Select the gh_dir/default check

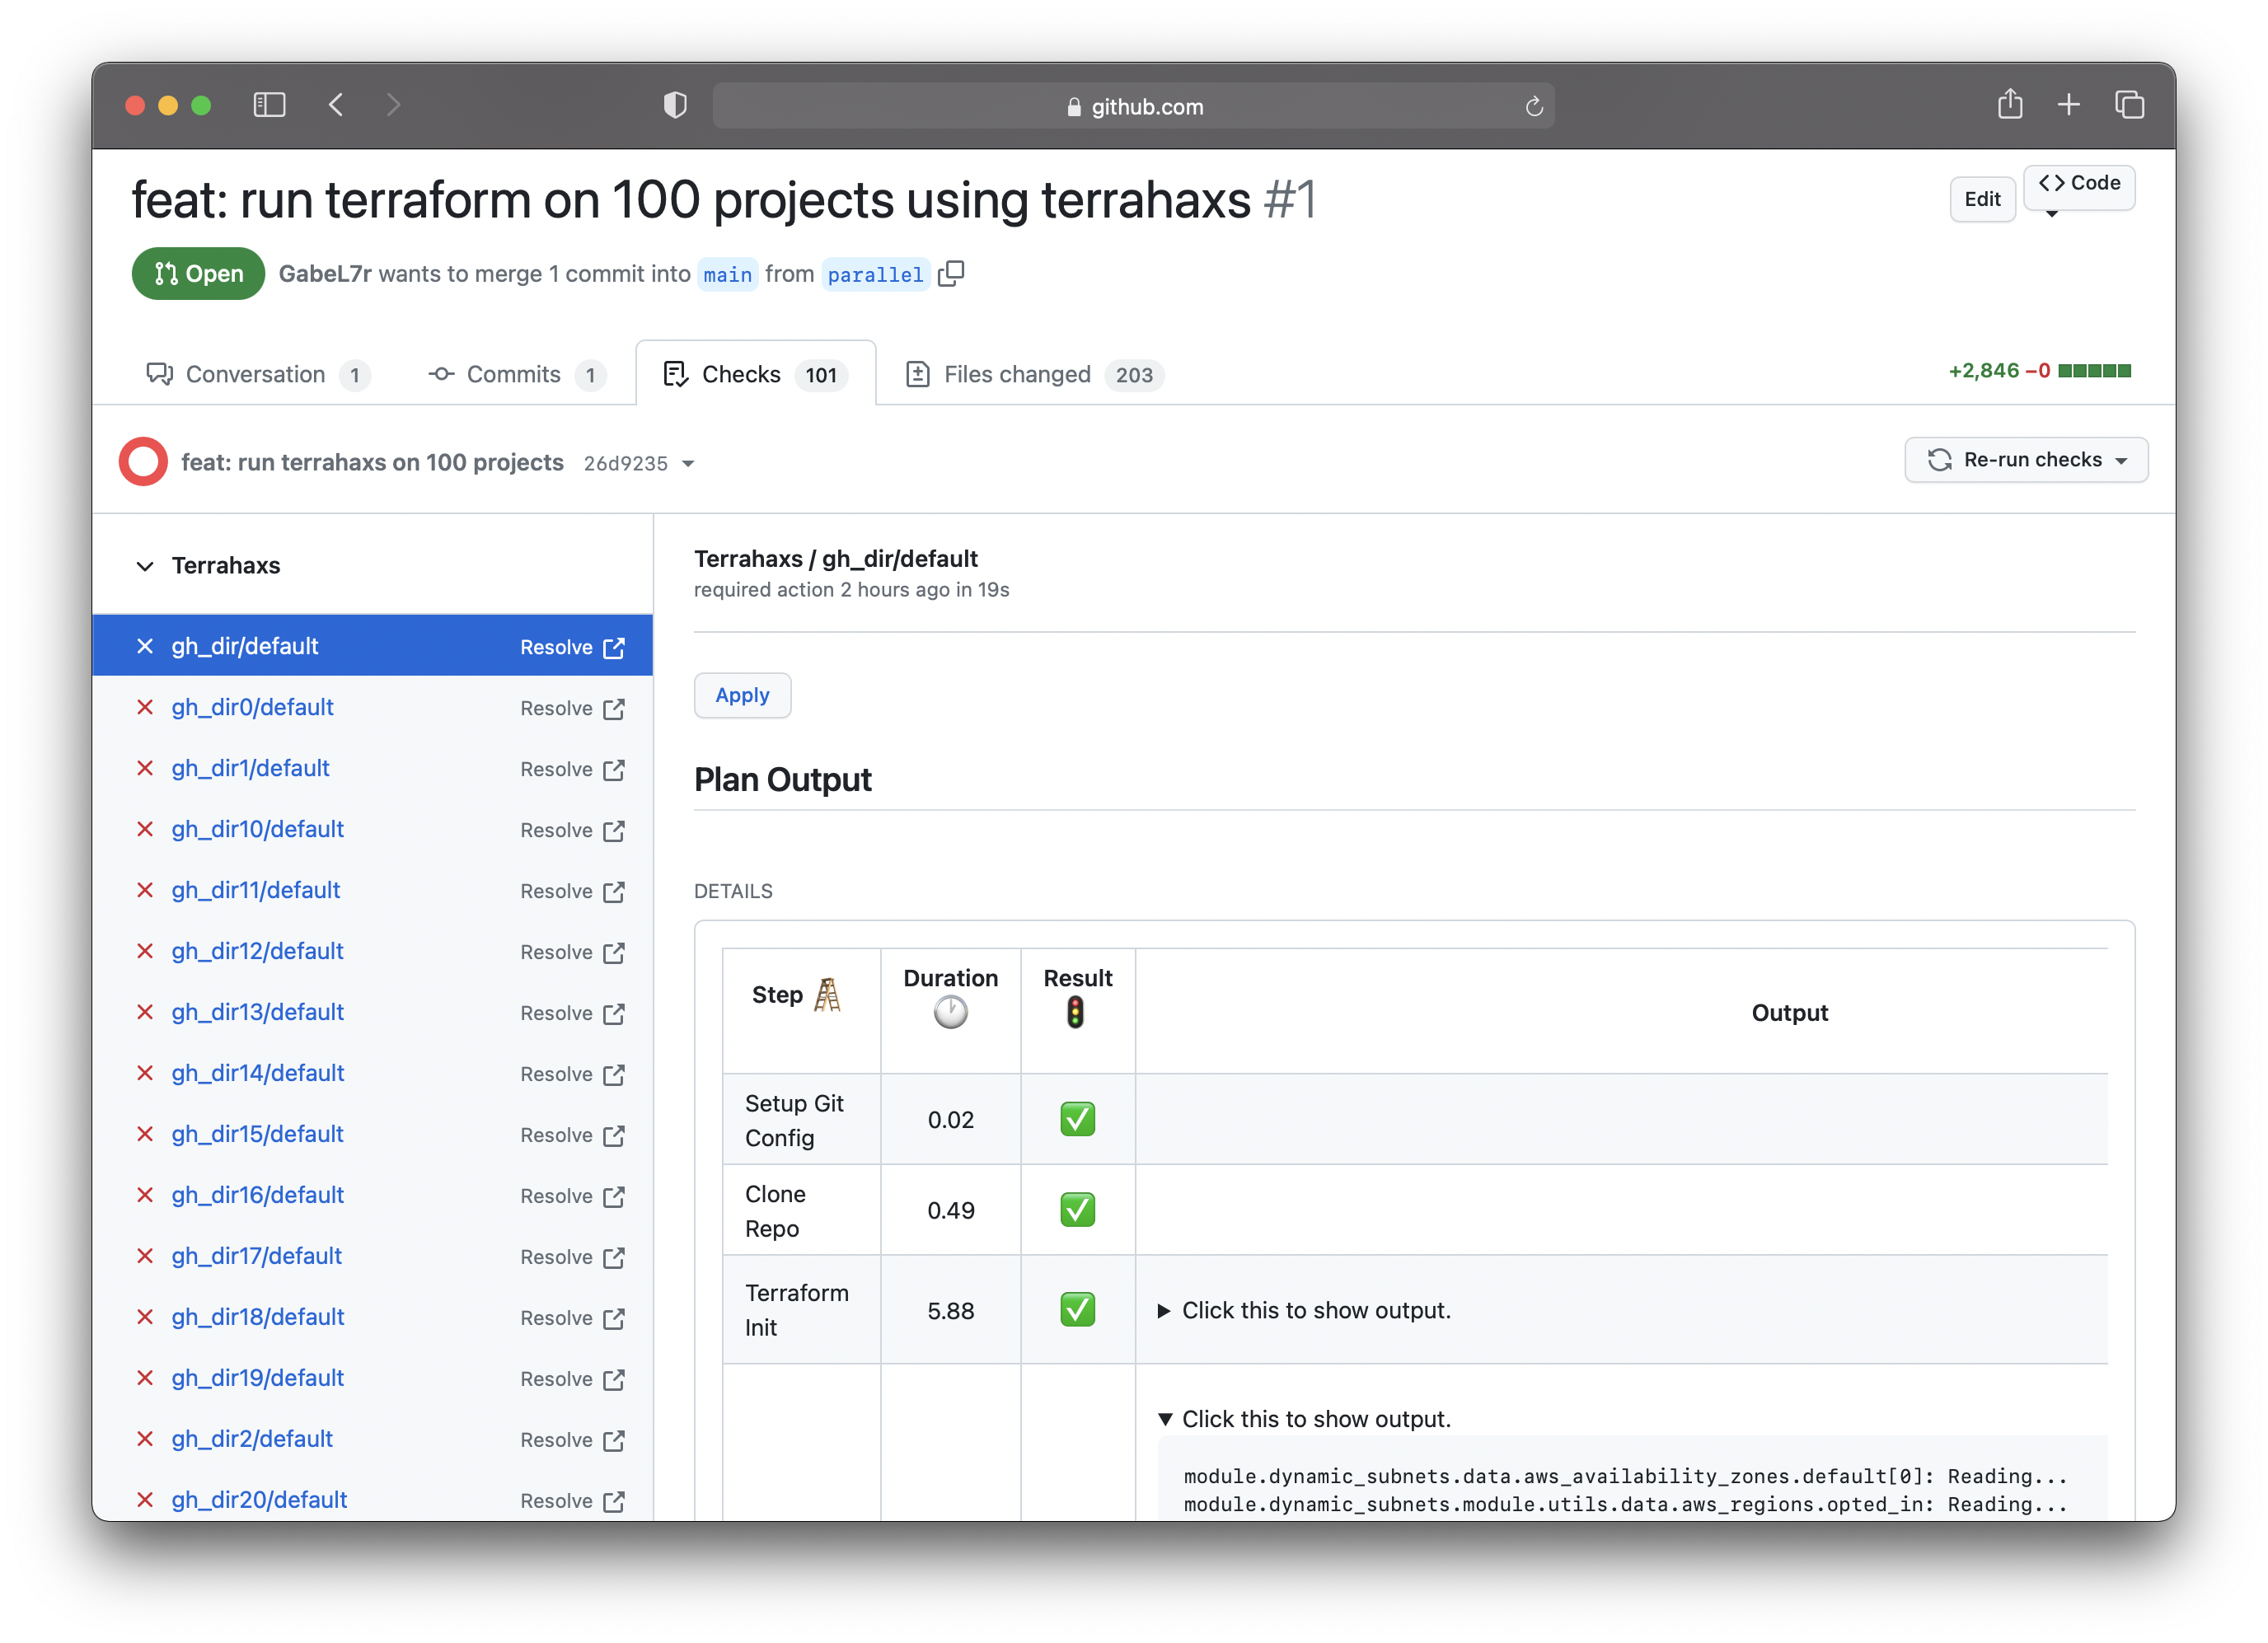click(x=244, y=646)
